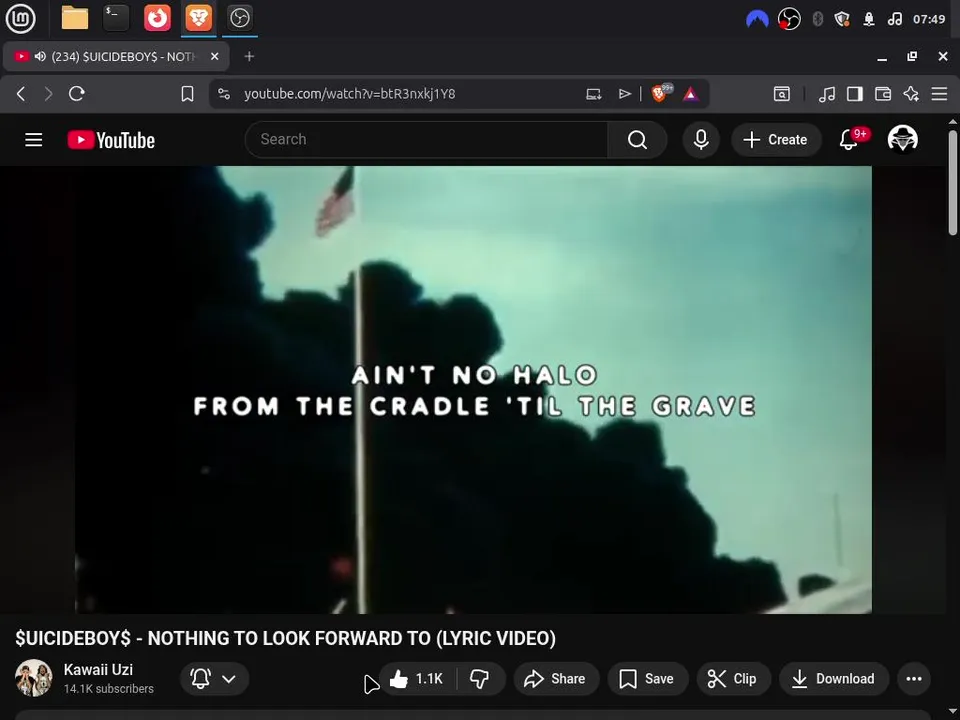Expand the YouTube guide menu

pyautogui.click(x=34, y=140)
